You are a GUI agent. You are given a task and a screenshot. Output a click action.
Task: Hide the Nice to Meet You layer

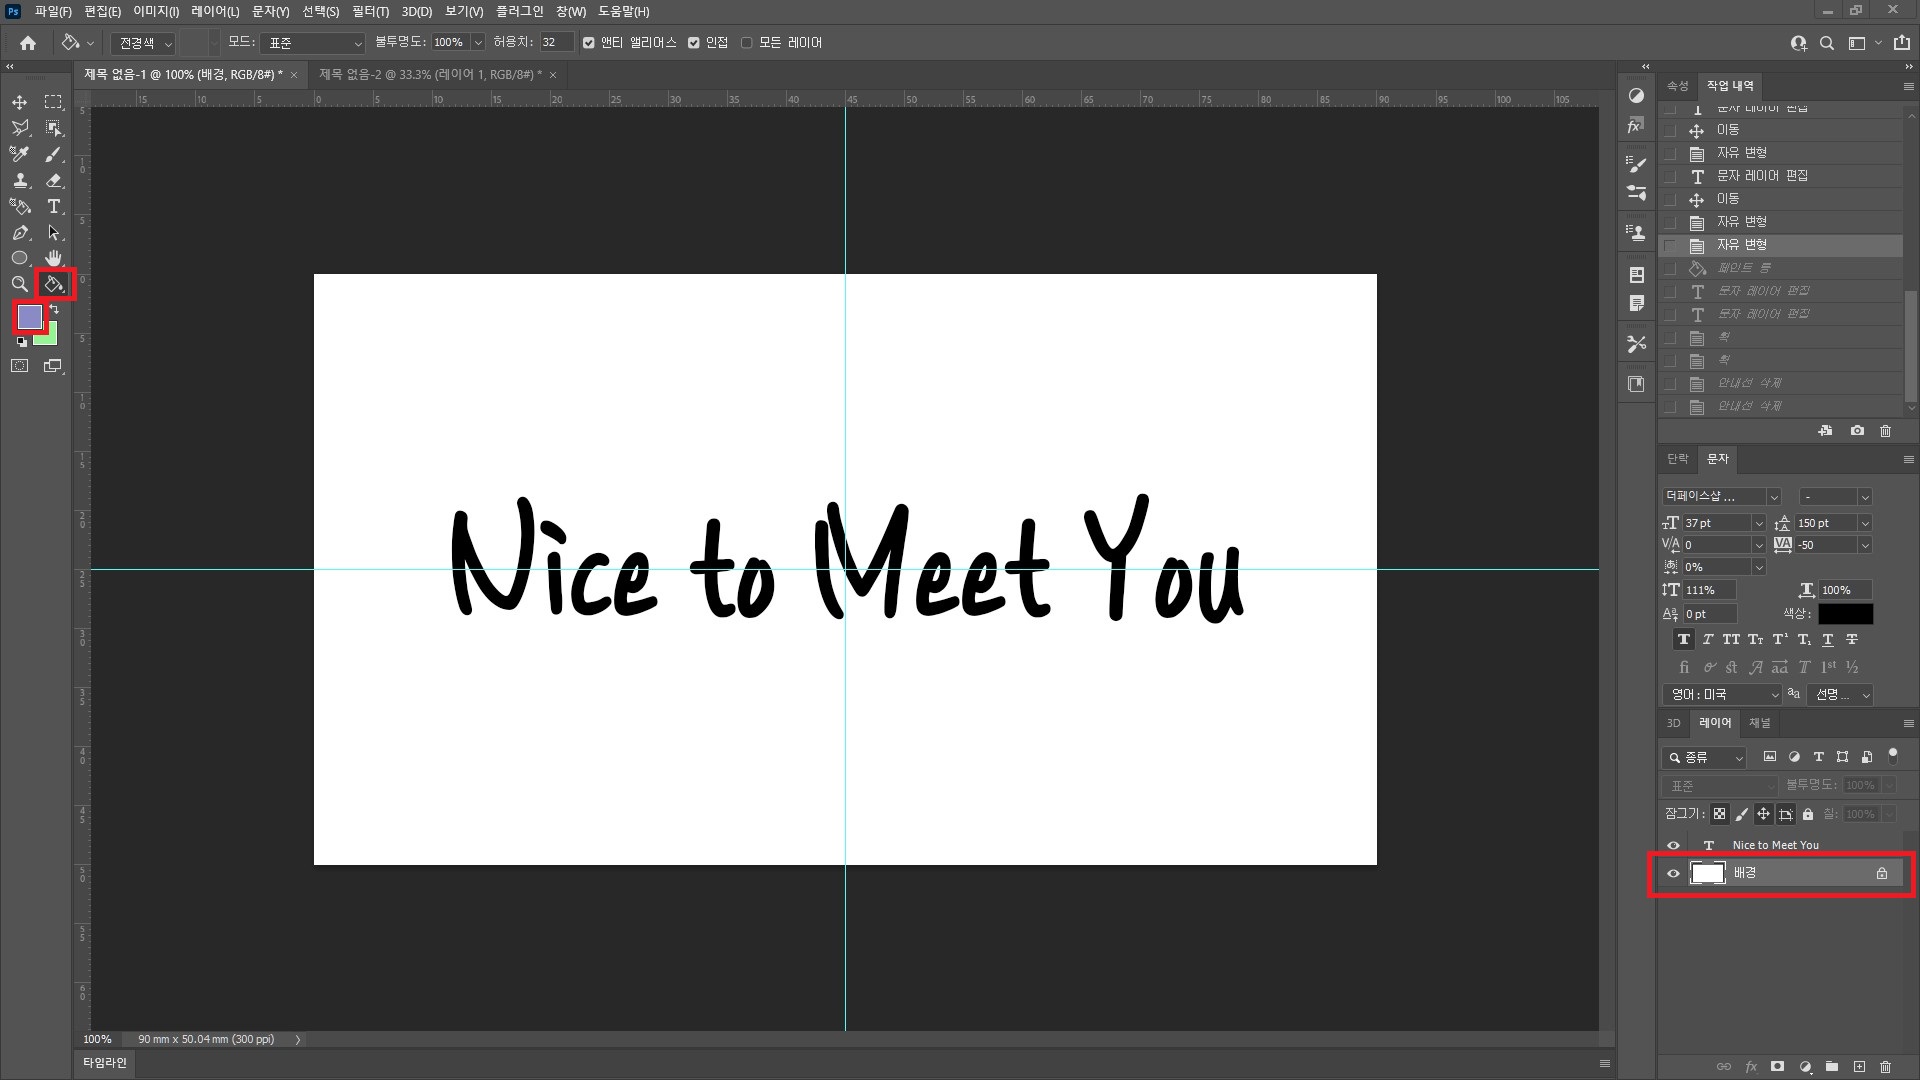pyautogui.click(x=1673, y=845)
